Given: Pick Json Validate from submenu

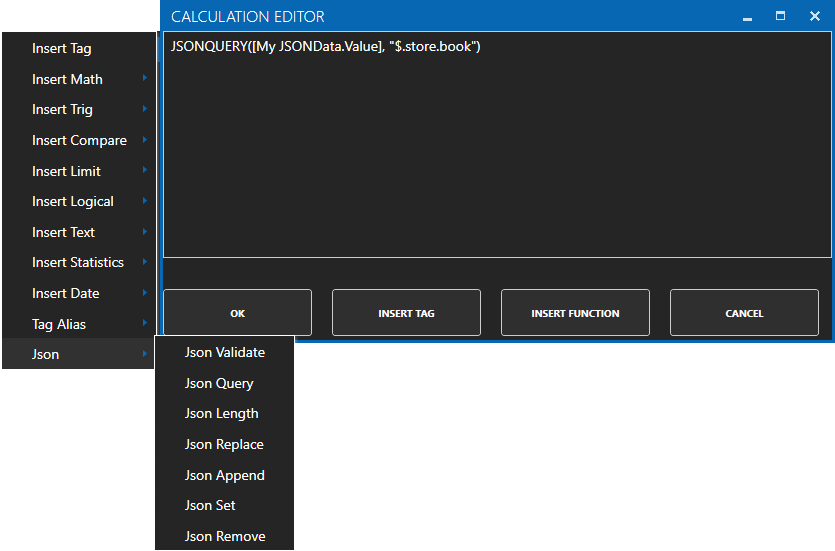Looking at the screenshot, I should point(225,352).
